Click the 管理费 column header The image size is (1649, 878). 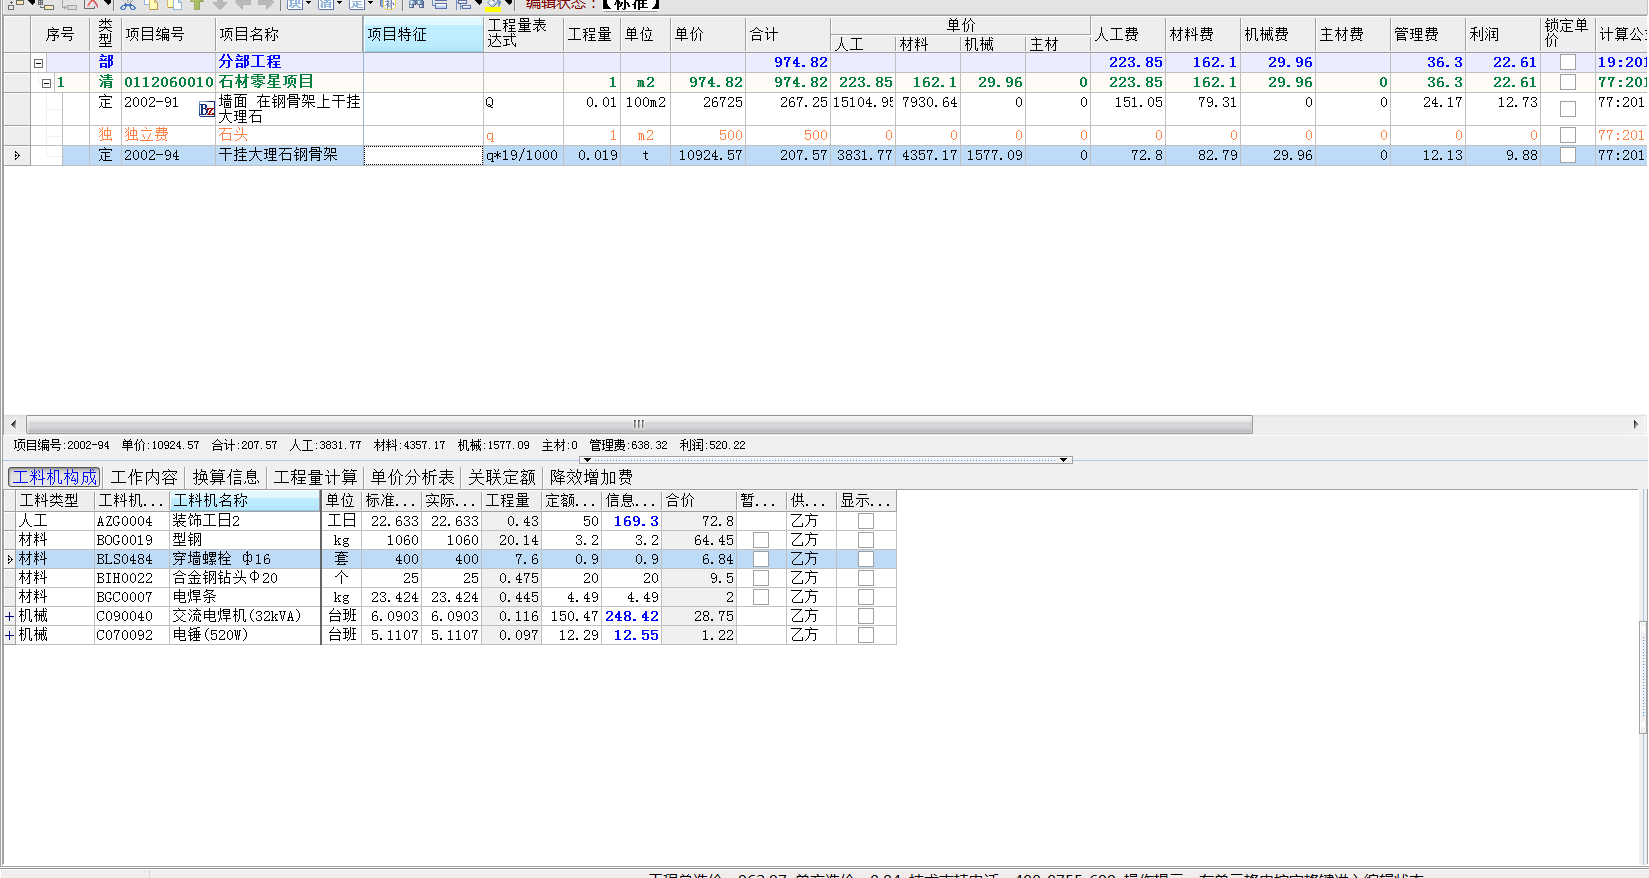pyautogui.click(x=1427, y=34)
